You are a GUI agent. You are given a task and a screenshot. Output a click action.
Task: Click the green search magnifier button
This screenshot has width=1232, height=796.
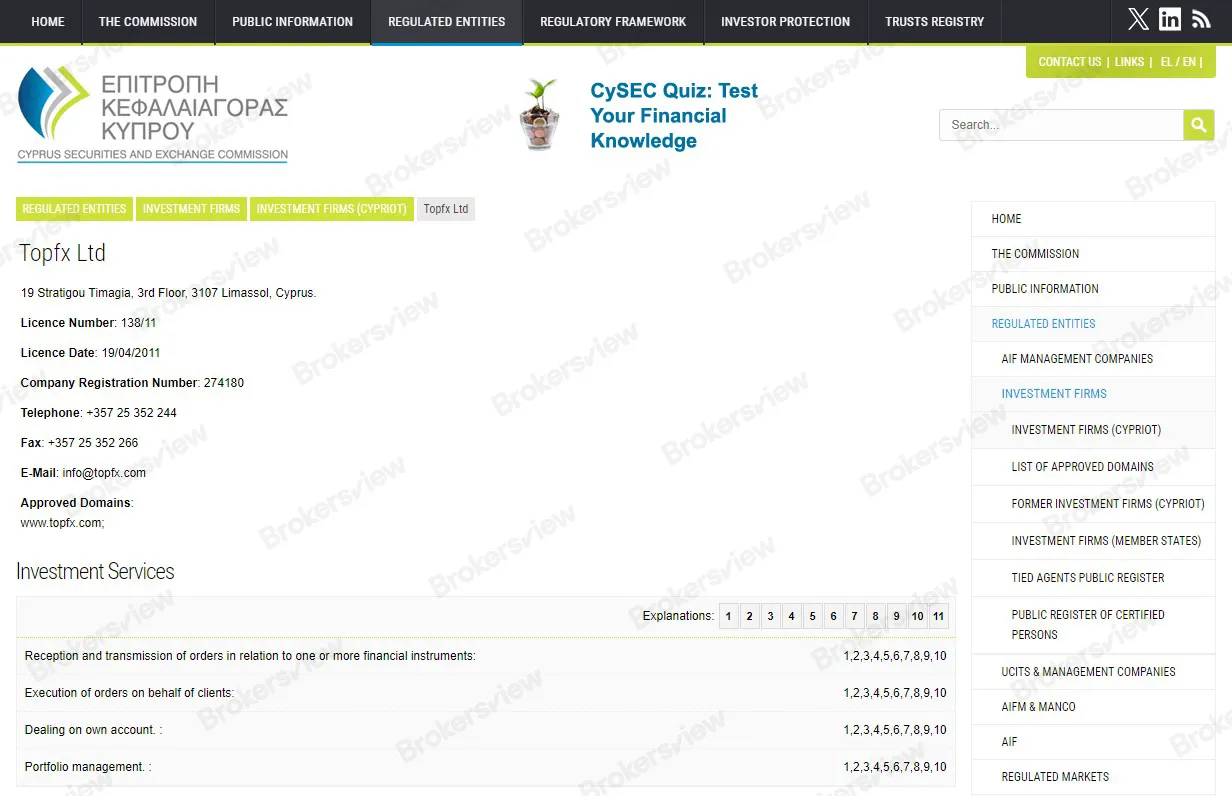click(x=1199, y=125)
